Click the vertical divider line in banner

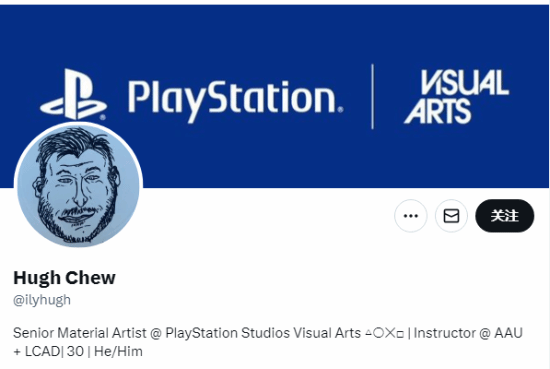(372, 96)
